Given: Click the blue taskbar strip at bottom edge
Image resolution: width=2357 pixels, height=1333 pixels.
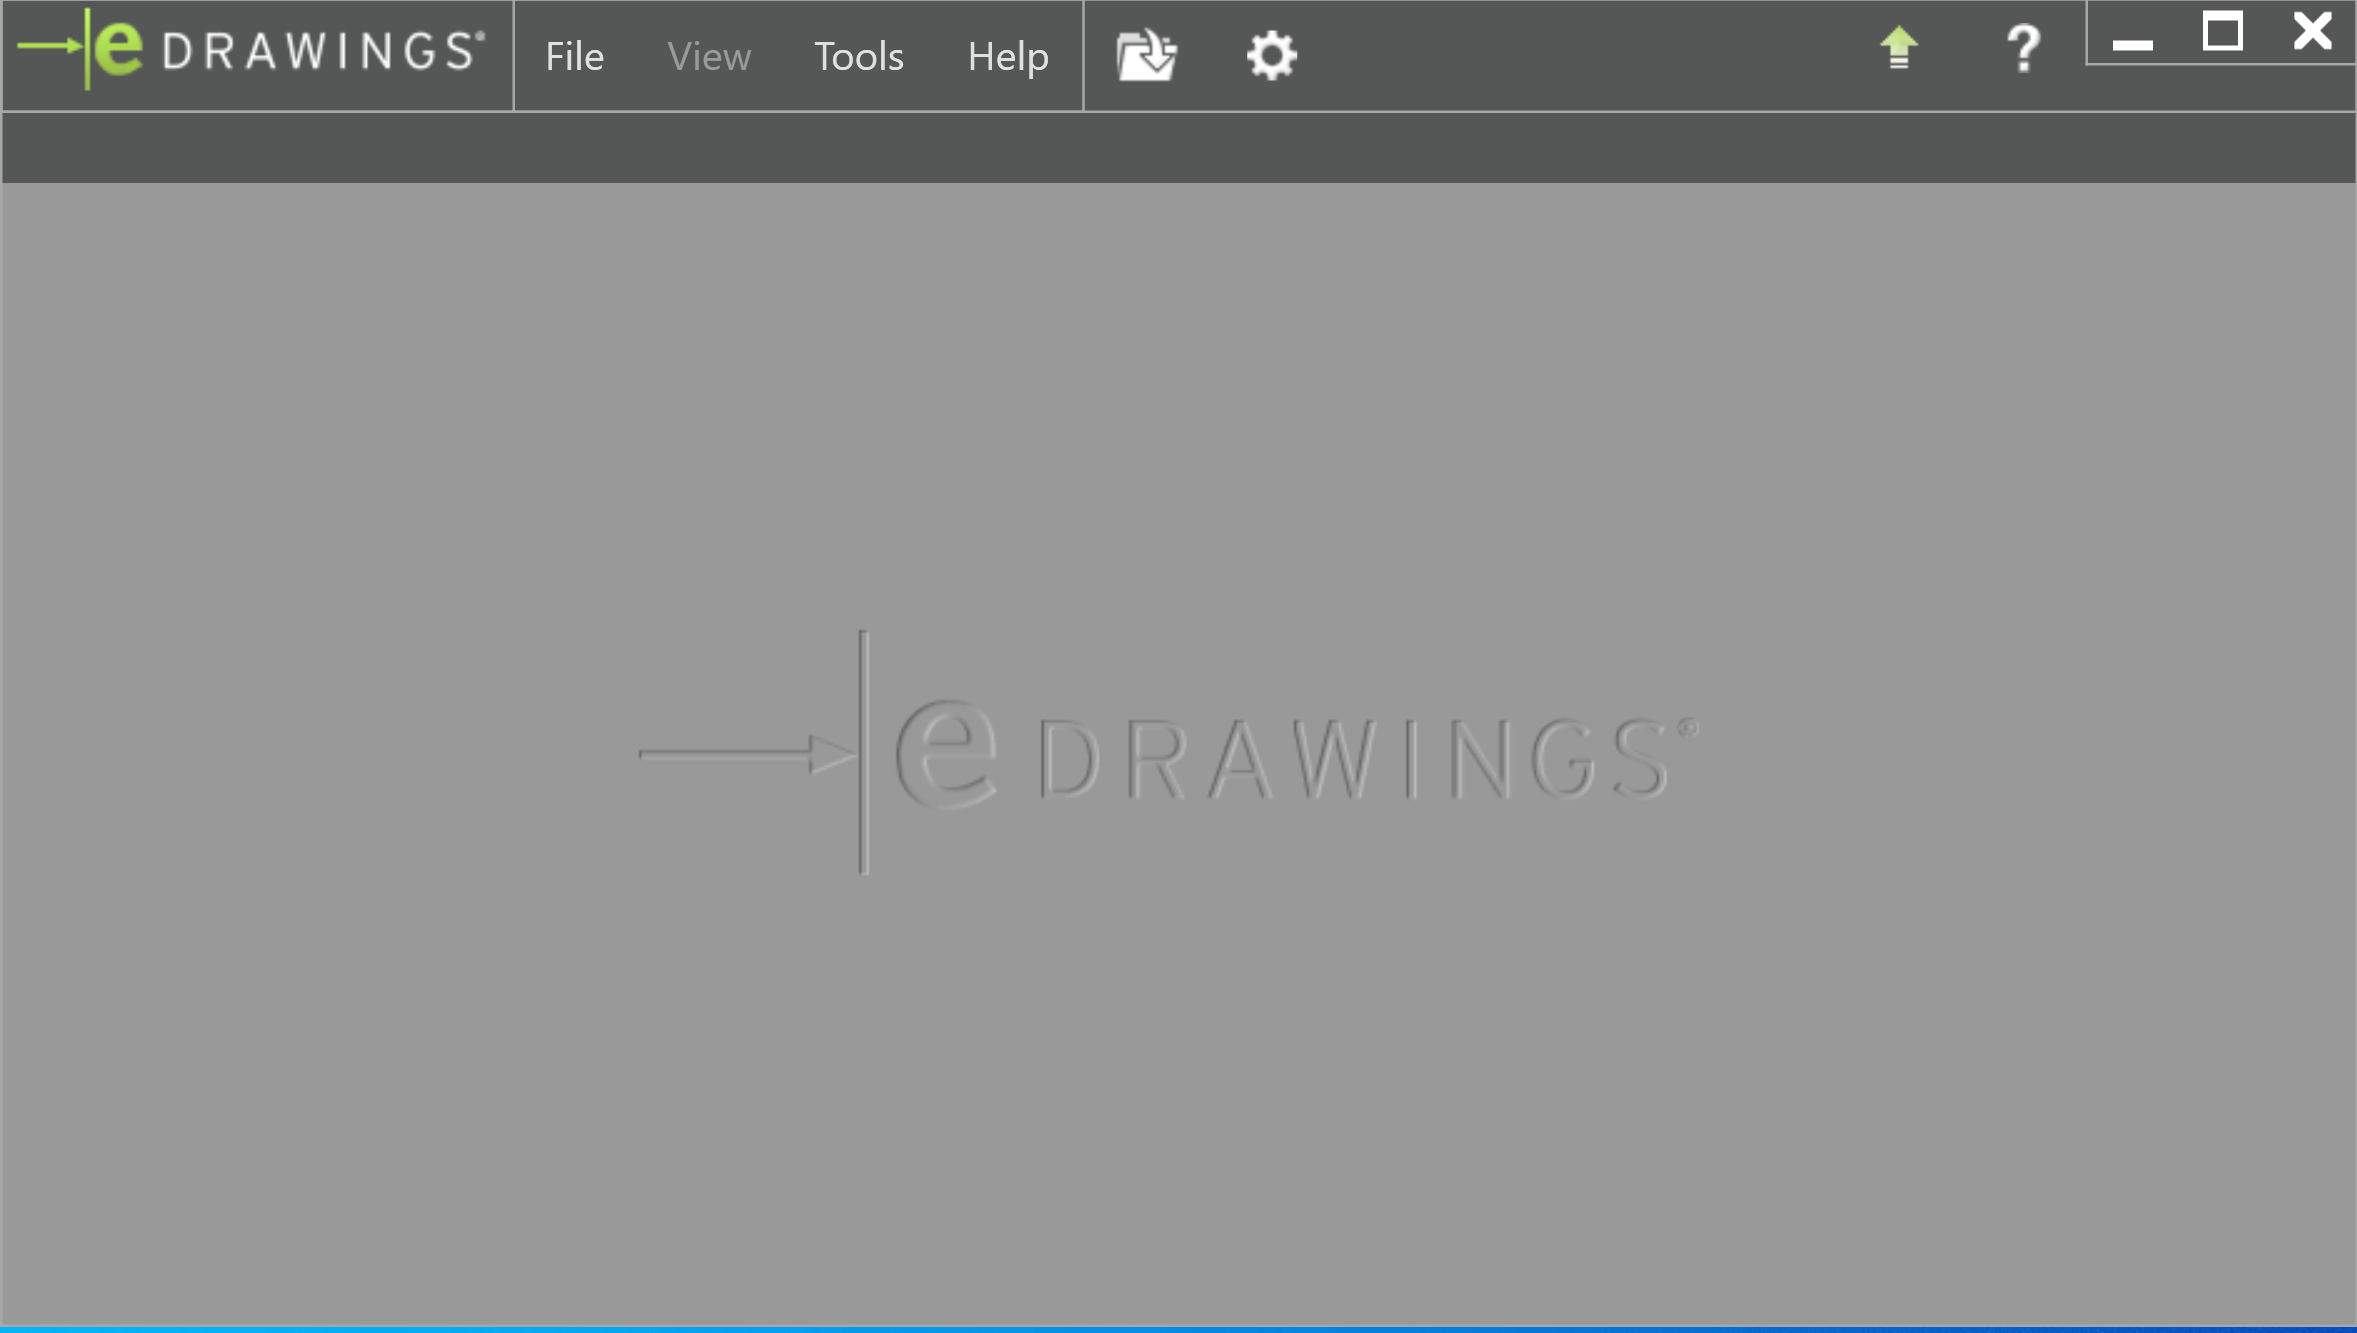Looking at the screenshot, I should 1178,1329.
